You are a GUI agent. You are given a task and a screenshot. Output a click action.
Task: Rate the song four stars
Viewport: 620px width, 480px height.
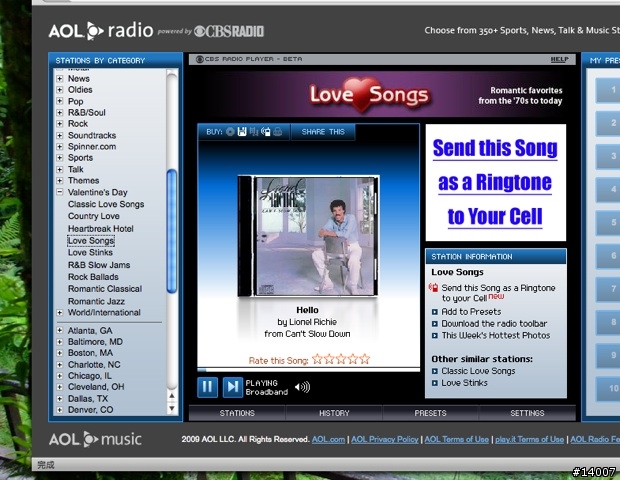pos(353,359)
